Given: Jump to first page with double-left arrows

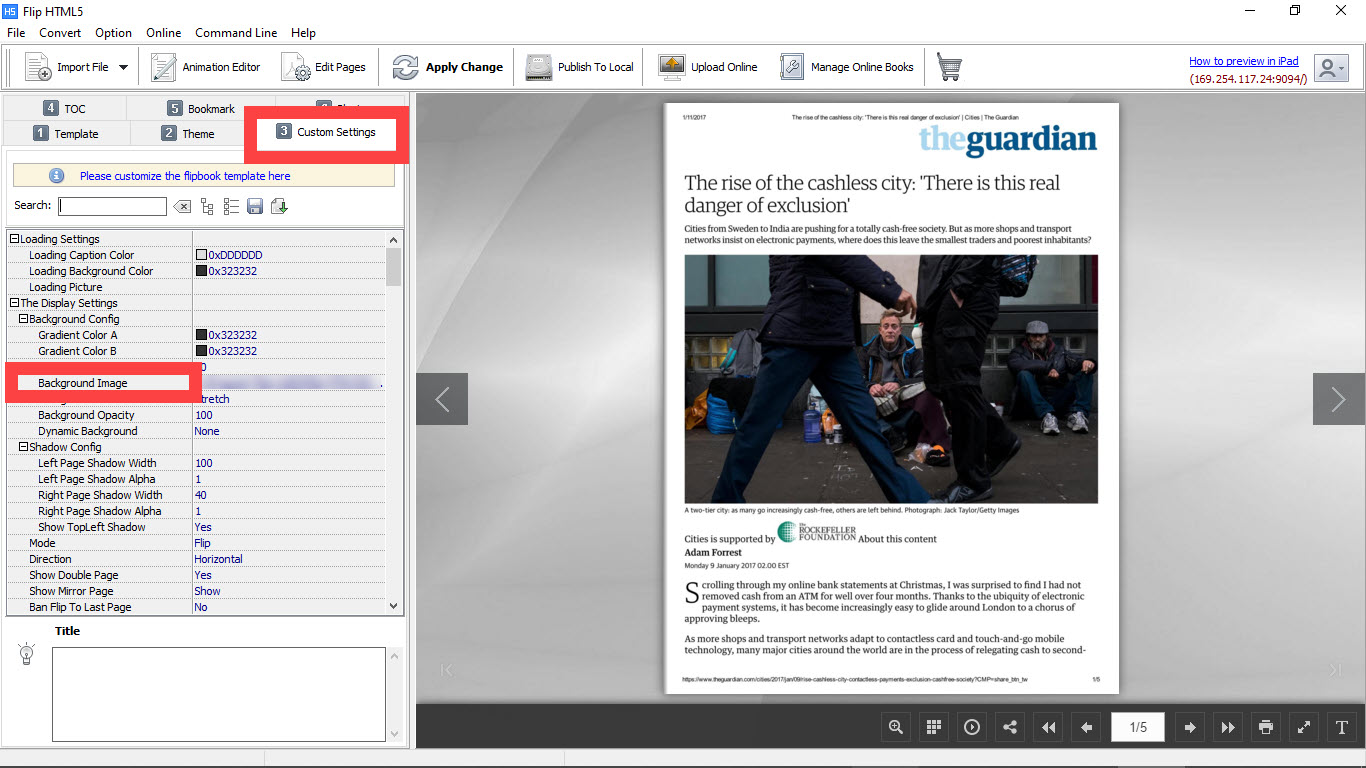Looking at the screenshot, I should click(x=1048, y=727).
